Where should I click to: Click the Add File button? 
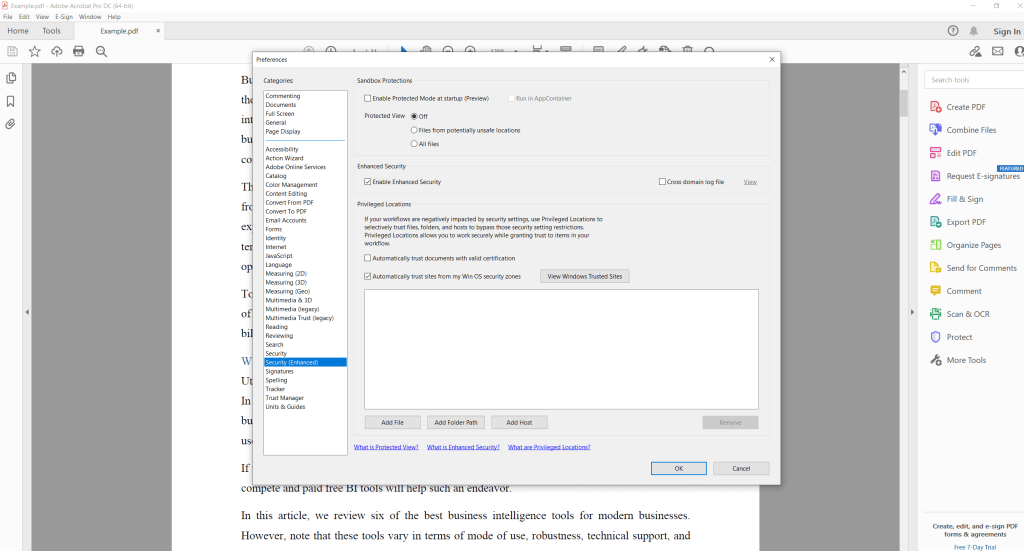coord(392,422)
